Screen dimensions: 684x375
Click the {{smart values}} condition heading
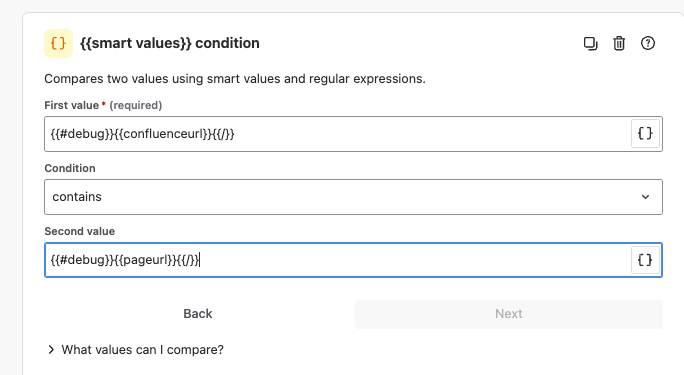pos(170,43)
